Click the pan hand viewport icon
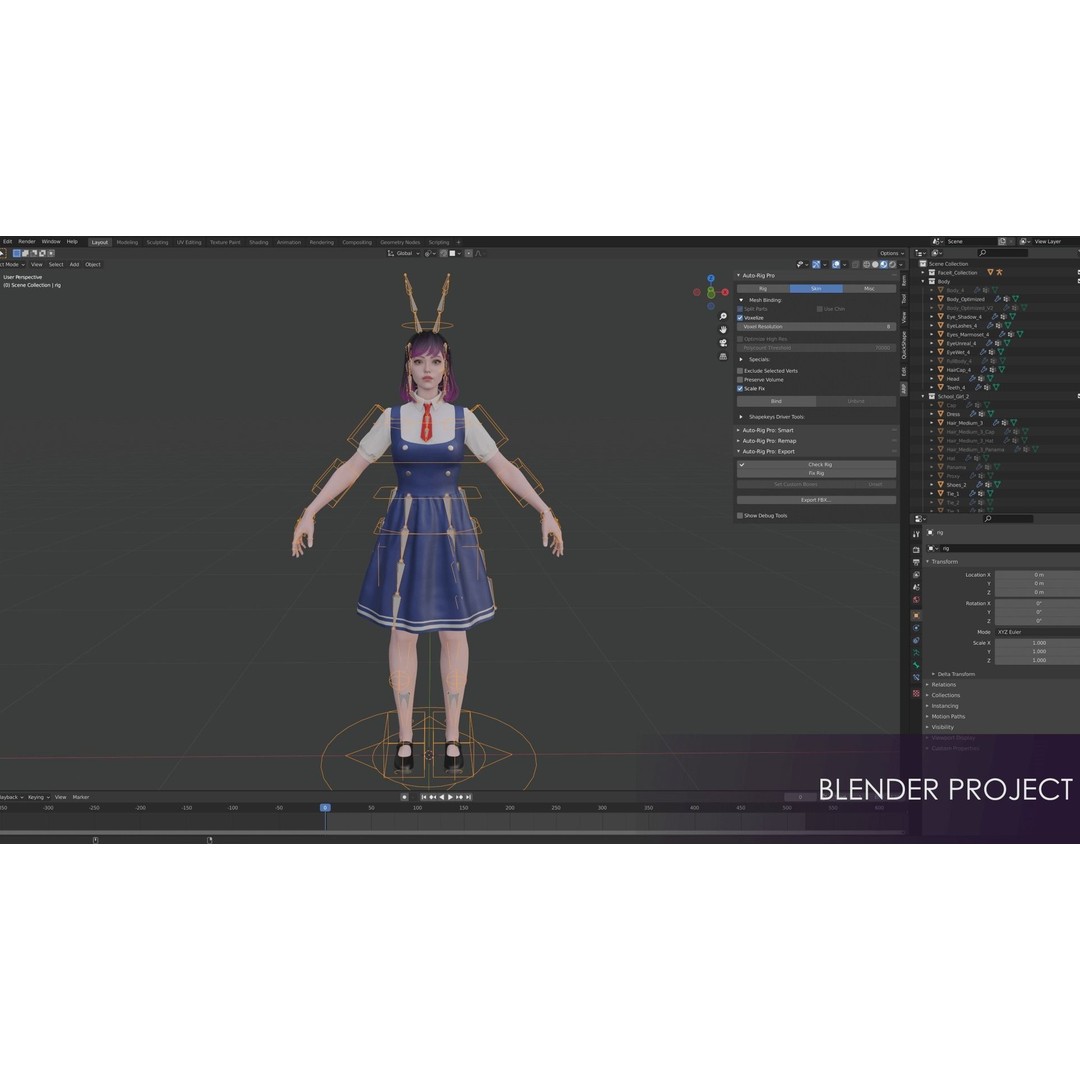 723,329
